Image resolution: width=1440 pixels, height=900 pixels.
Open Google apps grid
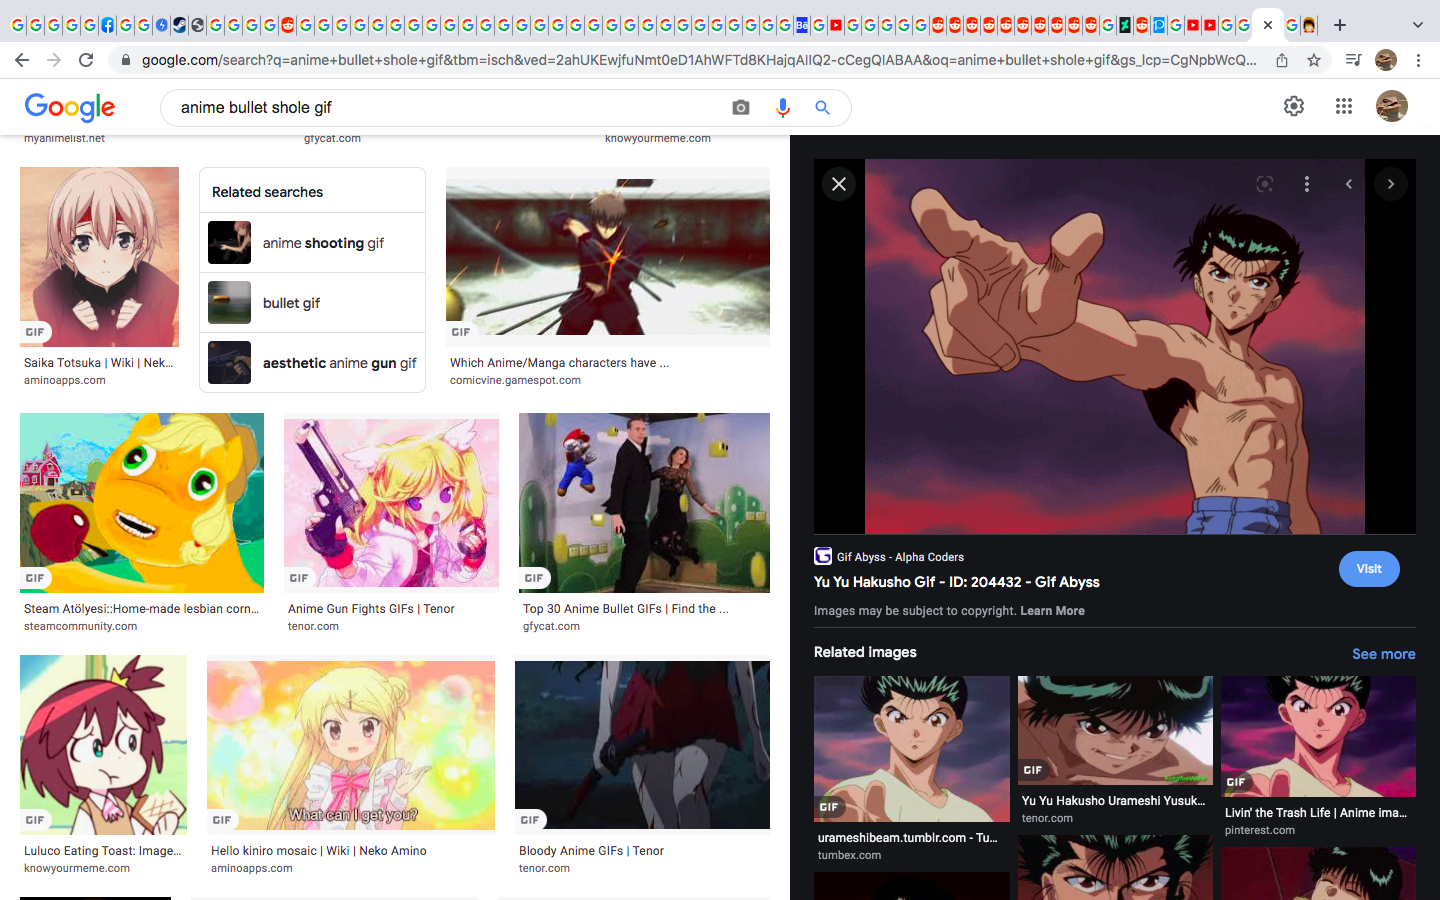(x=1344, y=106)
